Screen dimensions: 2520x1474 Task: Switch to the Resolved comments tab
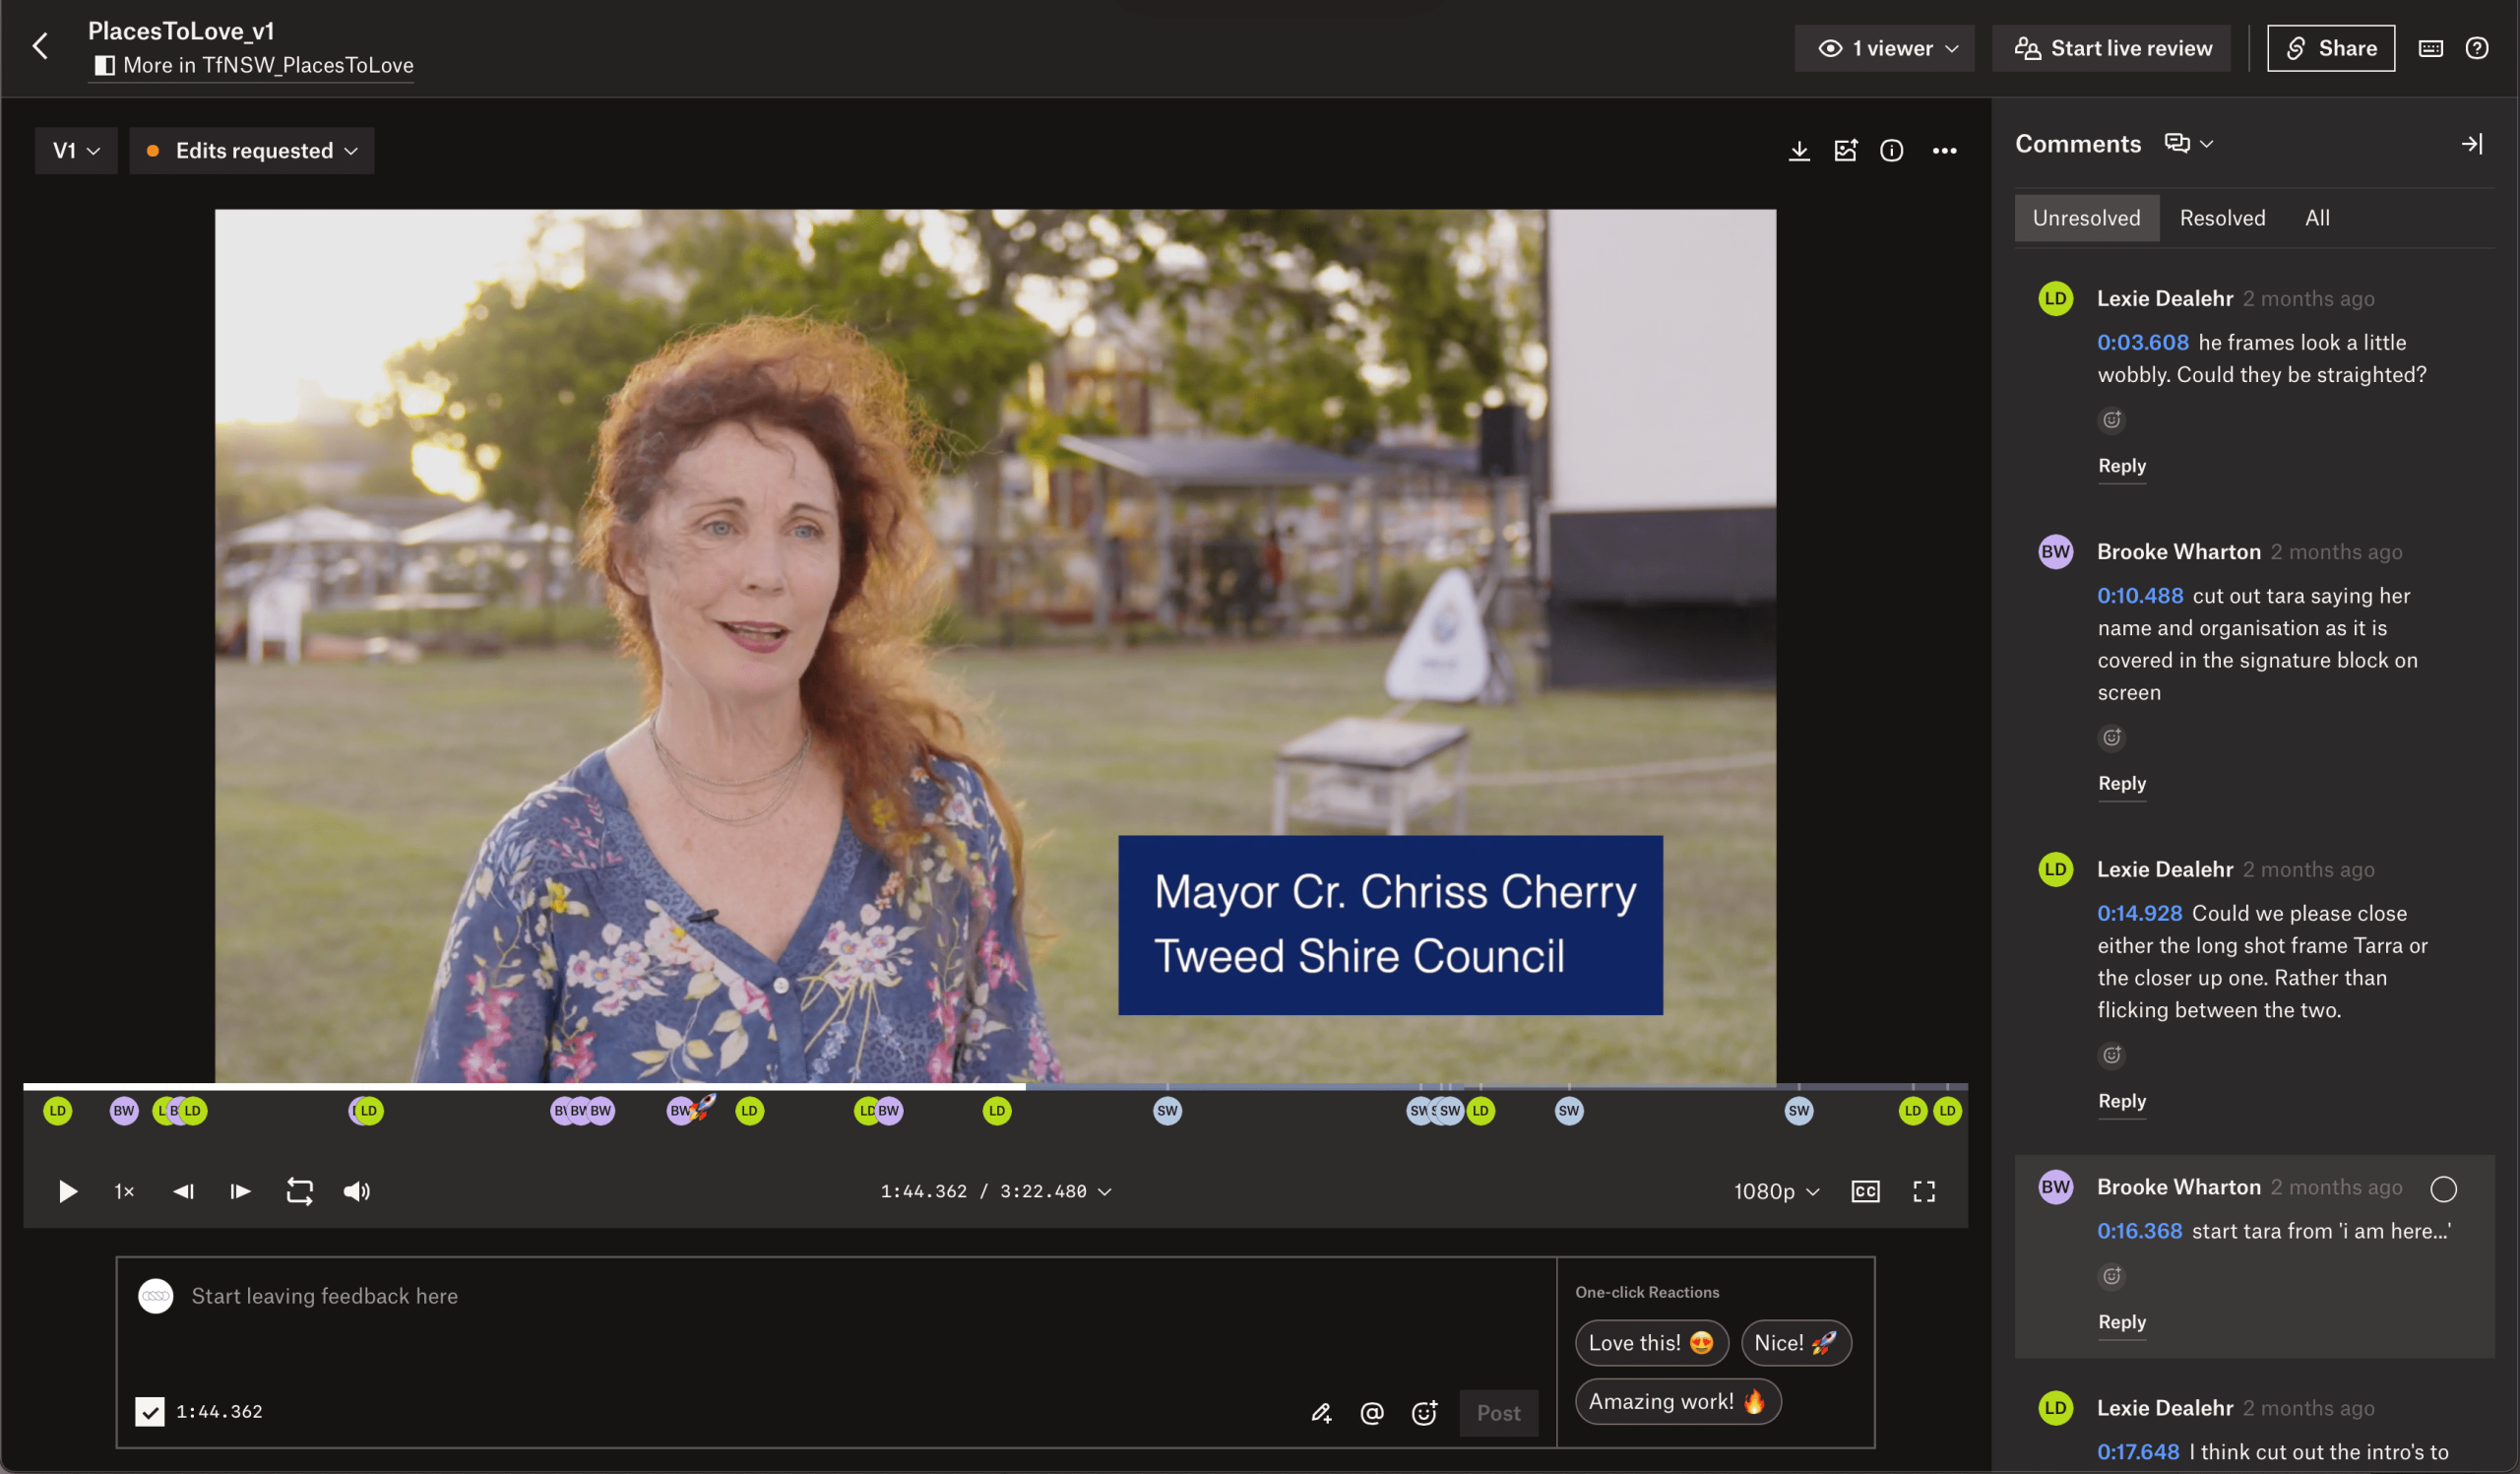pyautogui.click(x=2222, y=218)
